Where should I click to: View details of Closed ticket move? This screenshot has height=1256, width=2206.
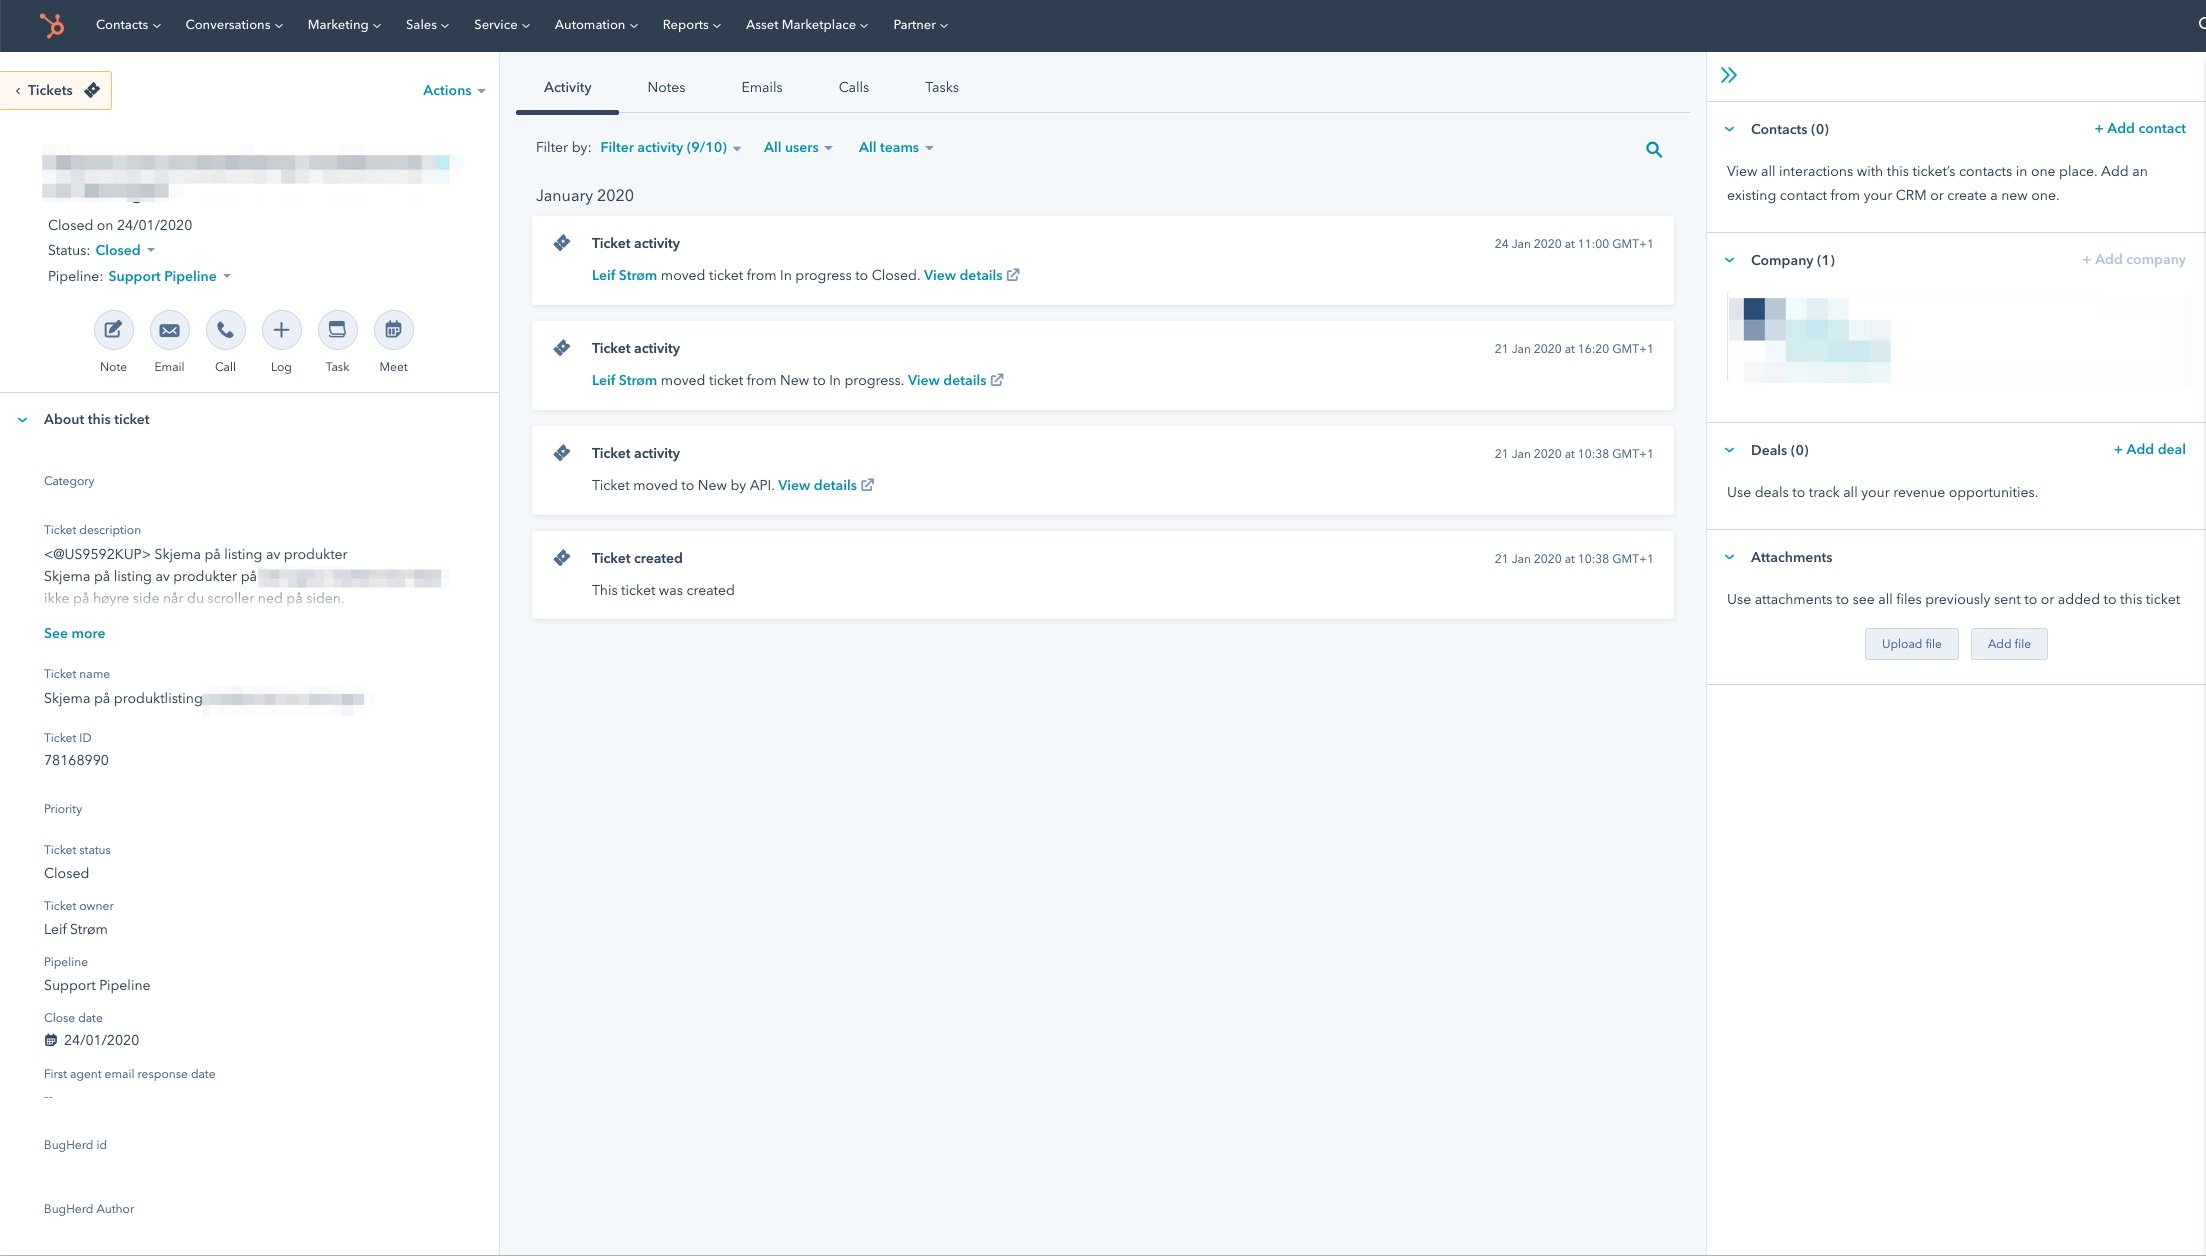963,275
